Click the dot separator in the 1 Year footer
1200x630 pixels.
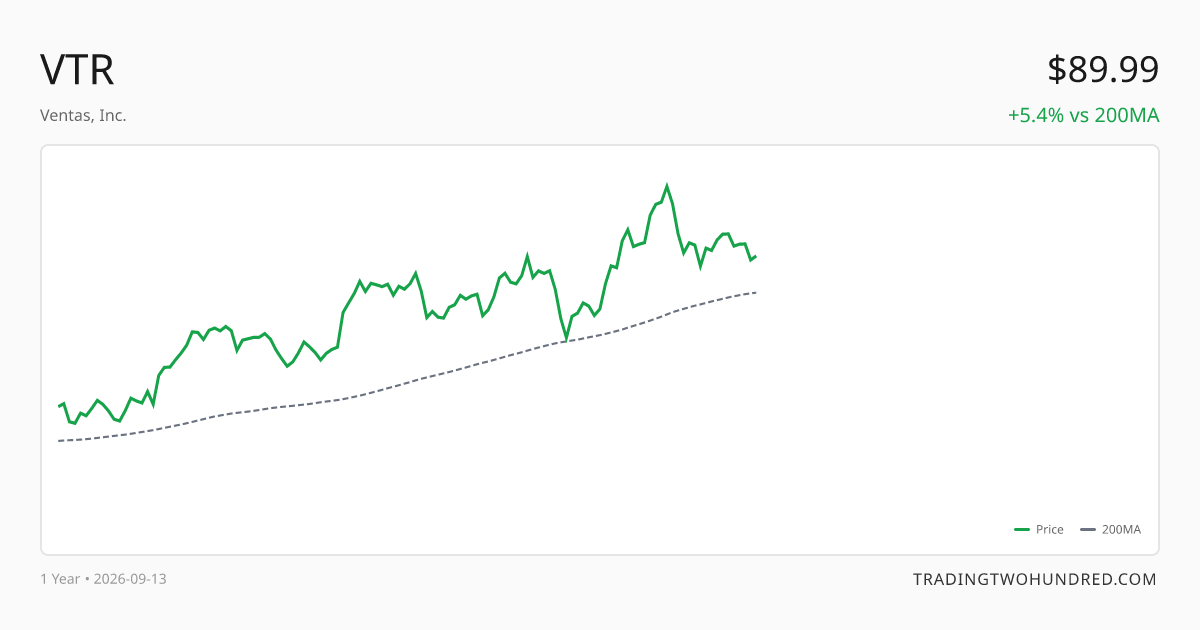tap(87, 579)
